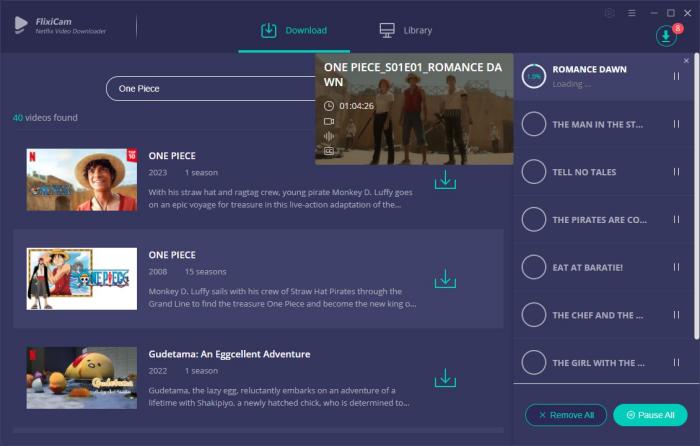This screenshot has width=700, height=446.
Task: Pause the TELL NO TALES download
Action: pos(677,171)
